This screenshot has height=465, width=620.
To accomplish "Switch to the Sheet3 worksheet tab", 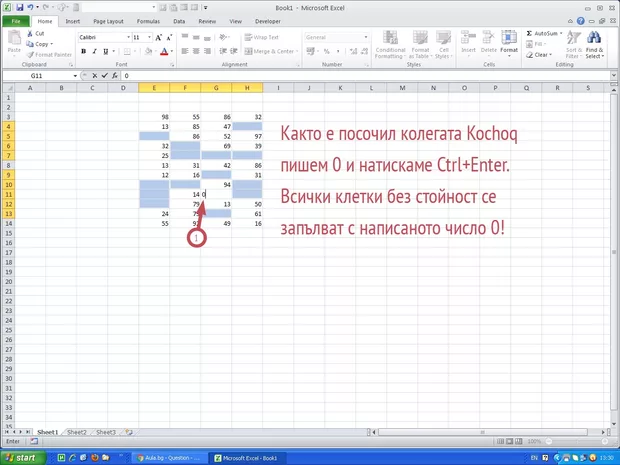I will pyautogui.click(x=106, y=432).
